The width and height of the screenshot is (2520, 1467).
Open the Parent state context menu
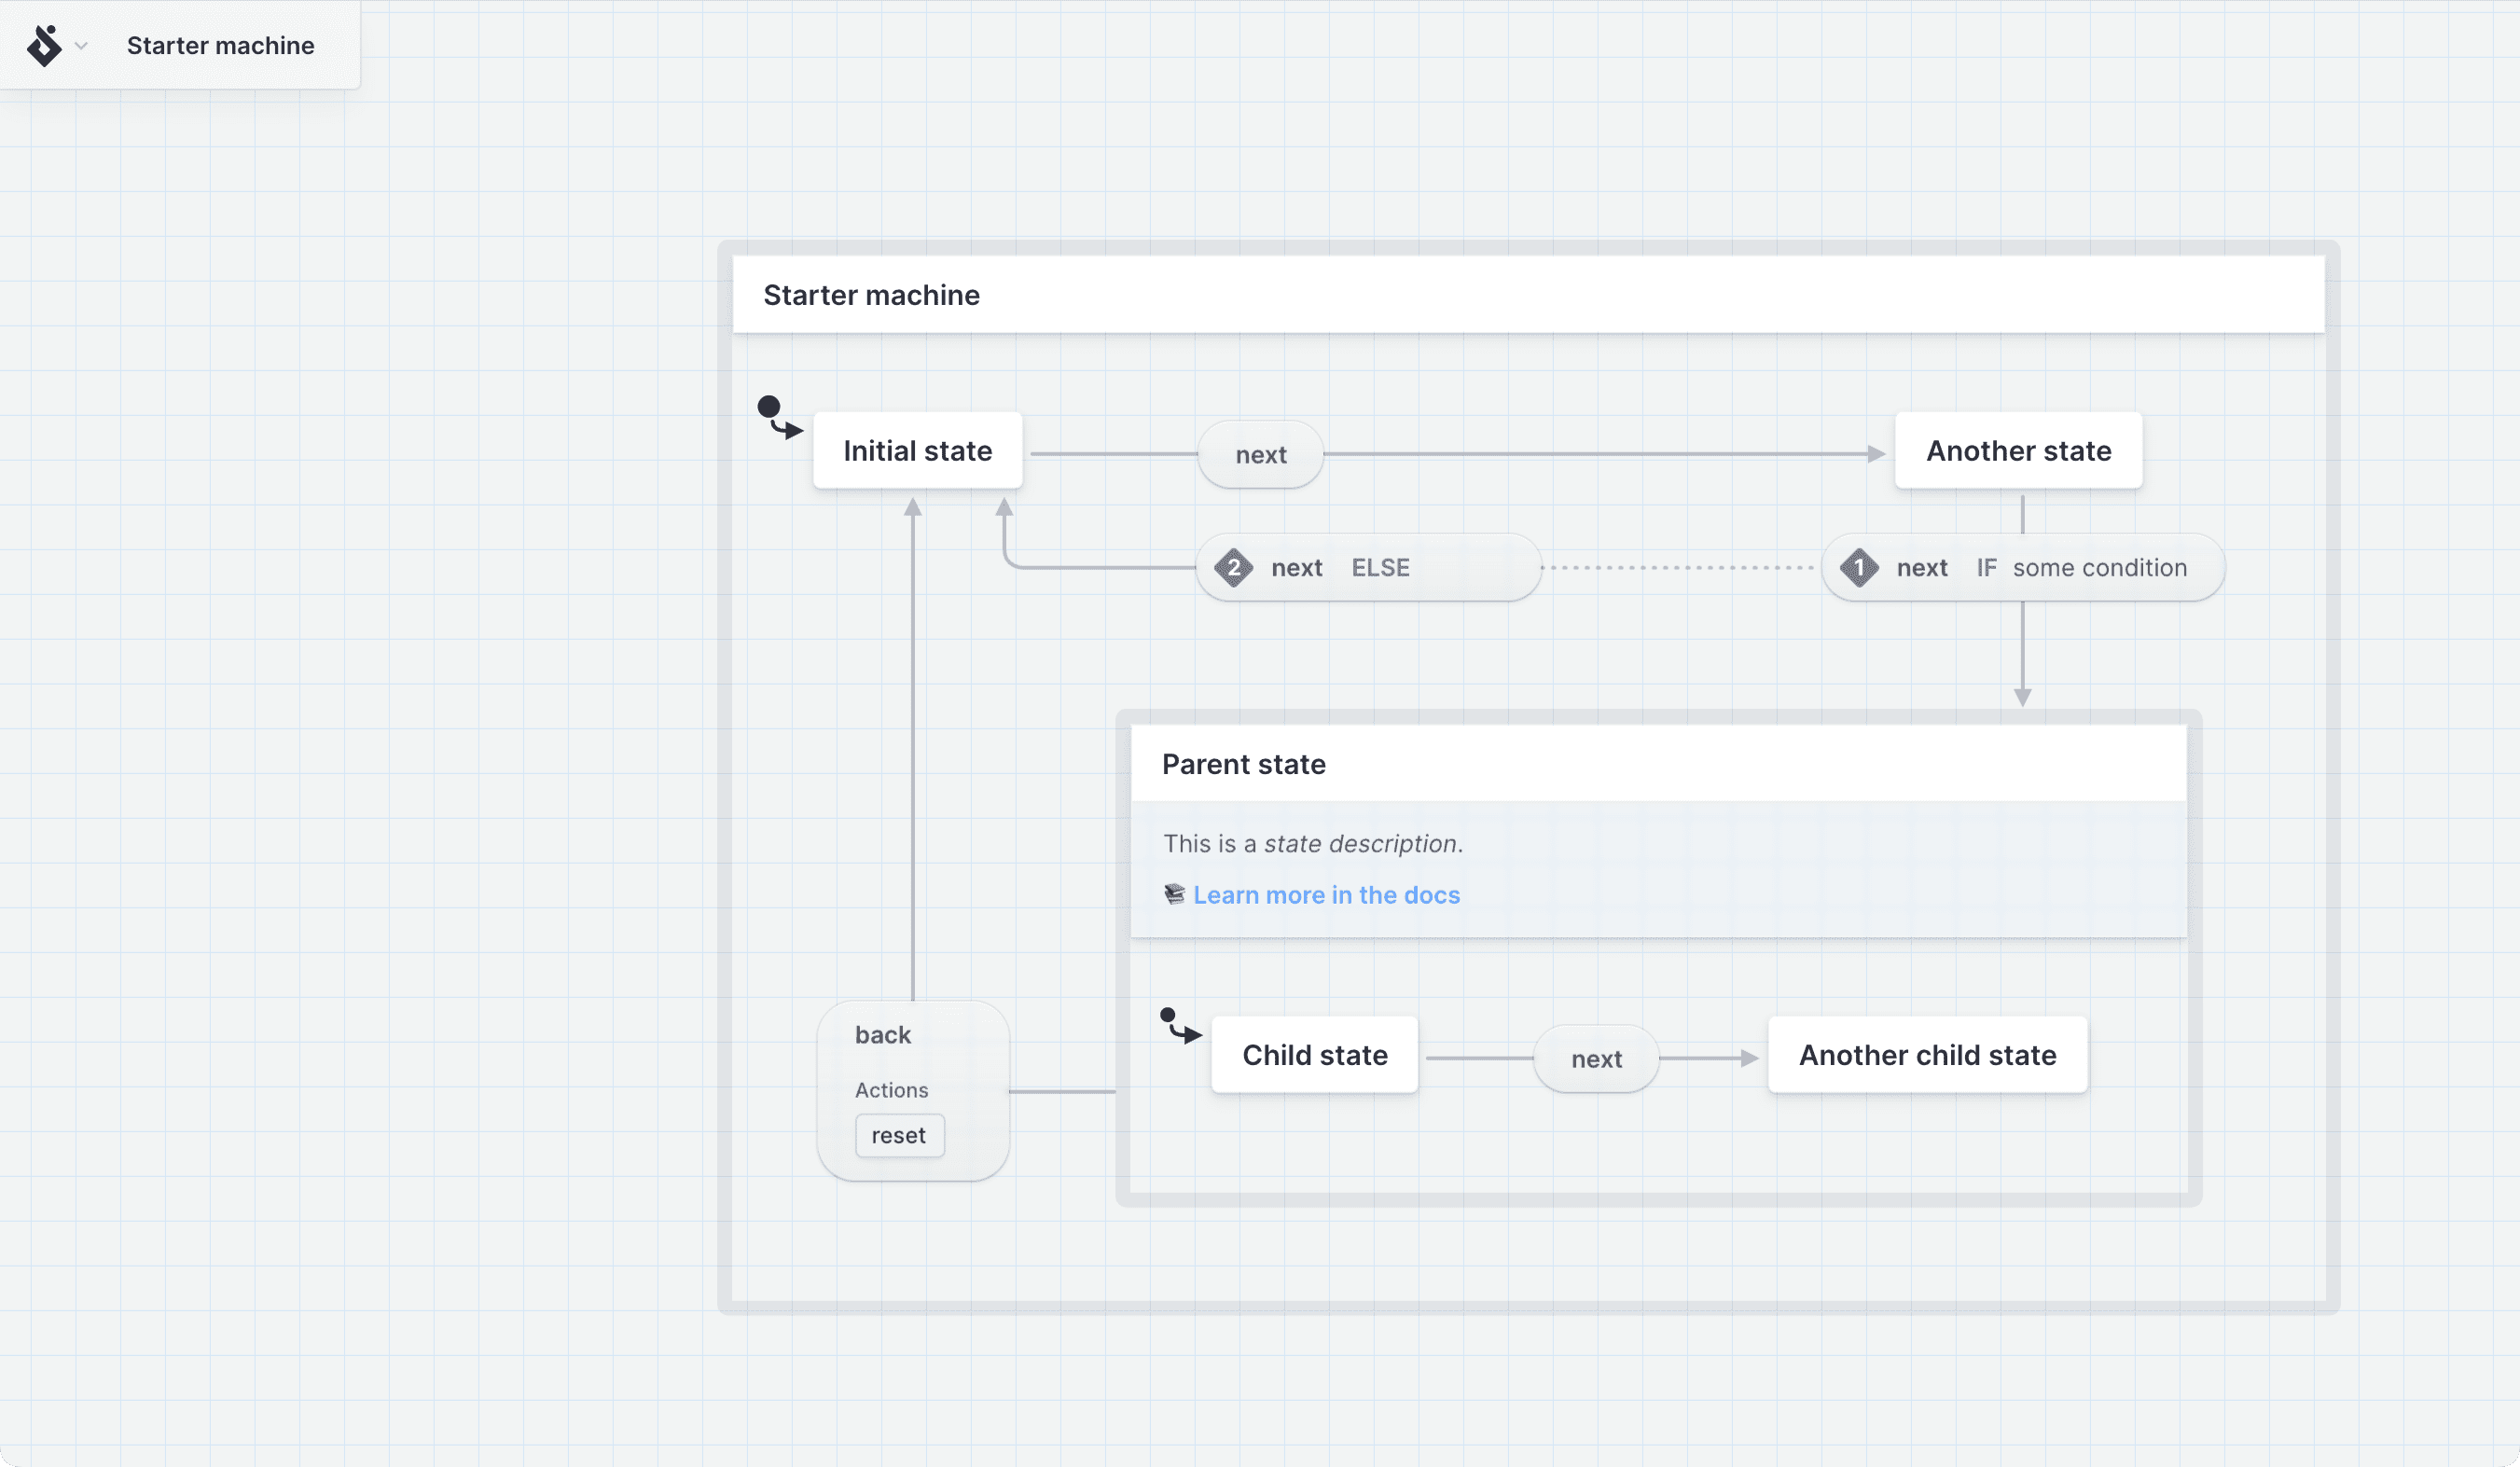pyautogui.click(x=1245, y=763)
